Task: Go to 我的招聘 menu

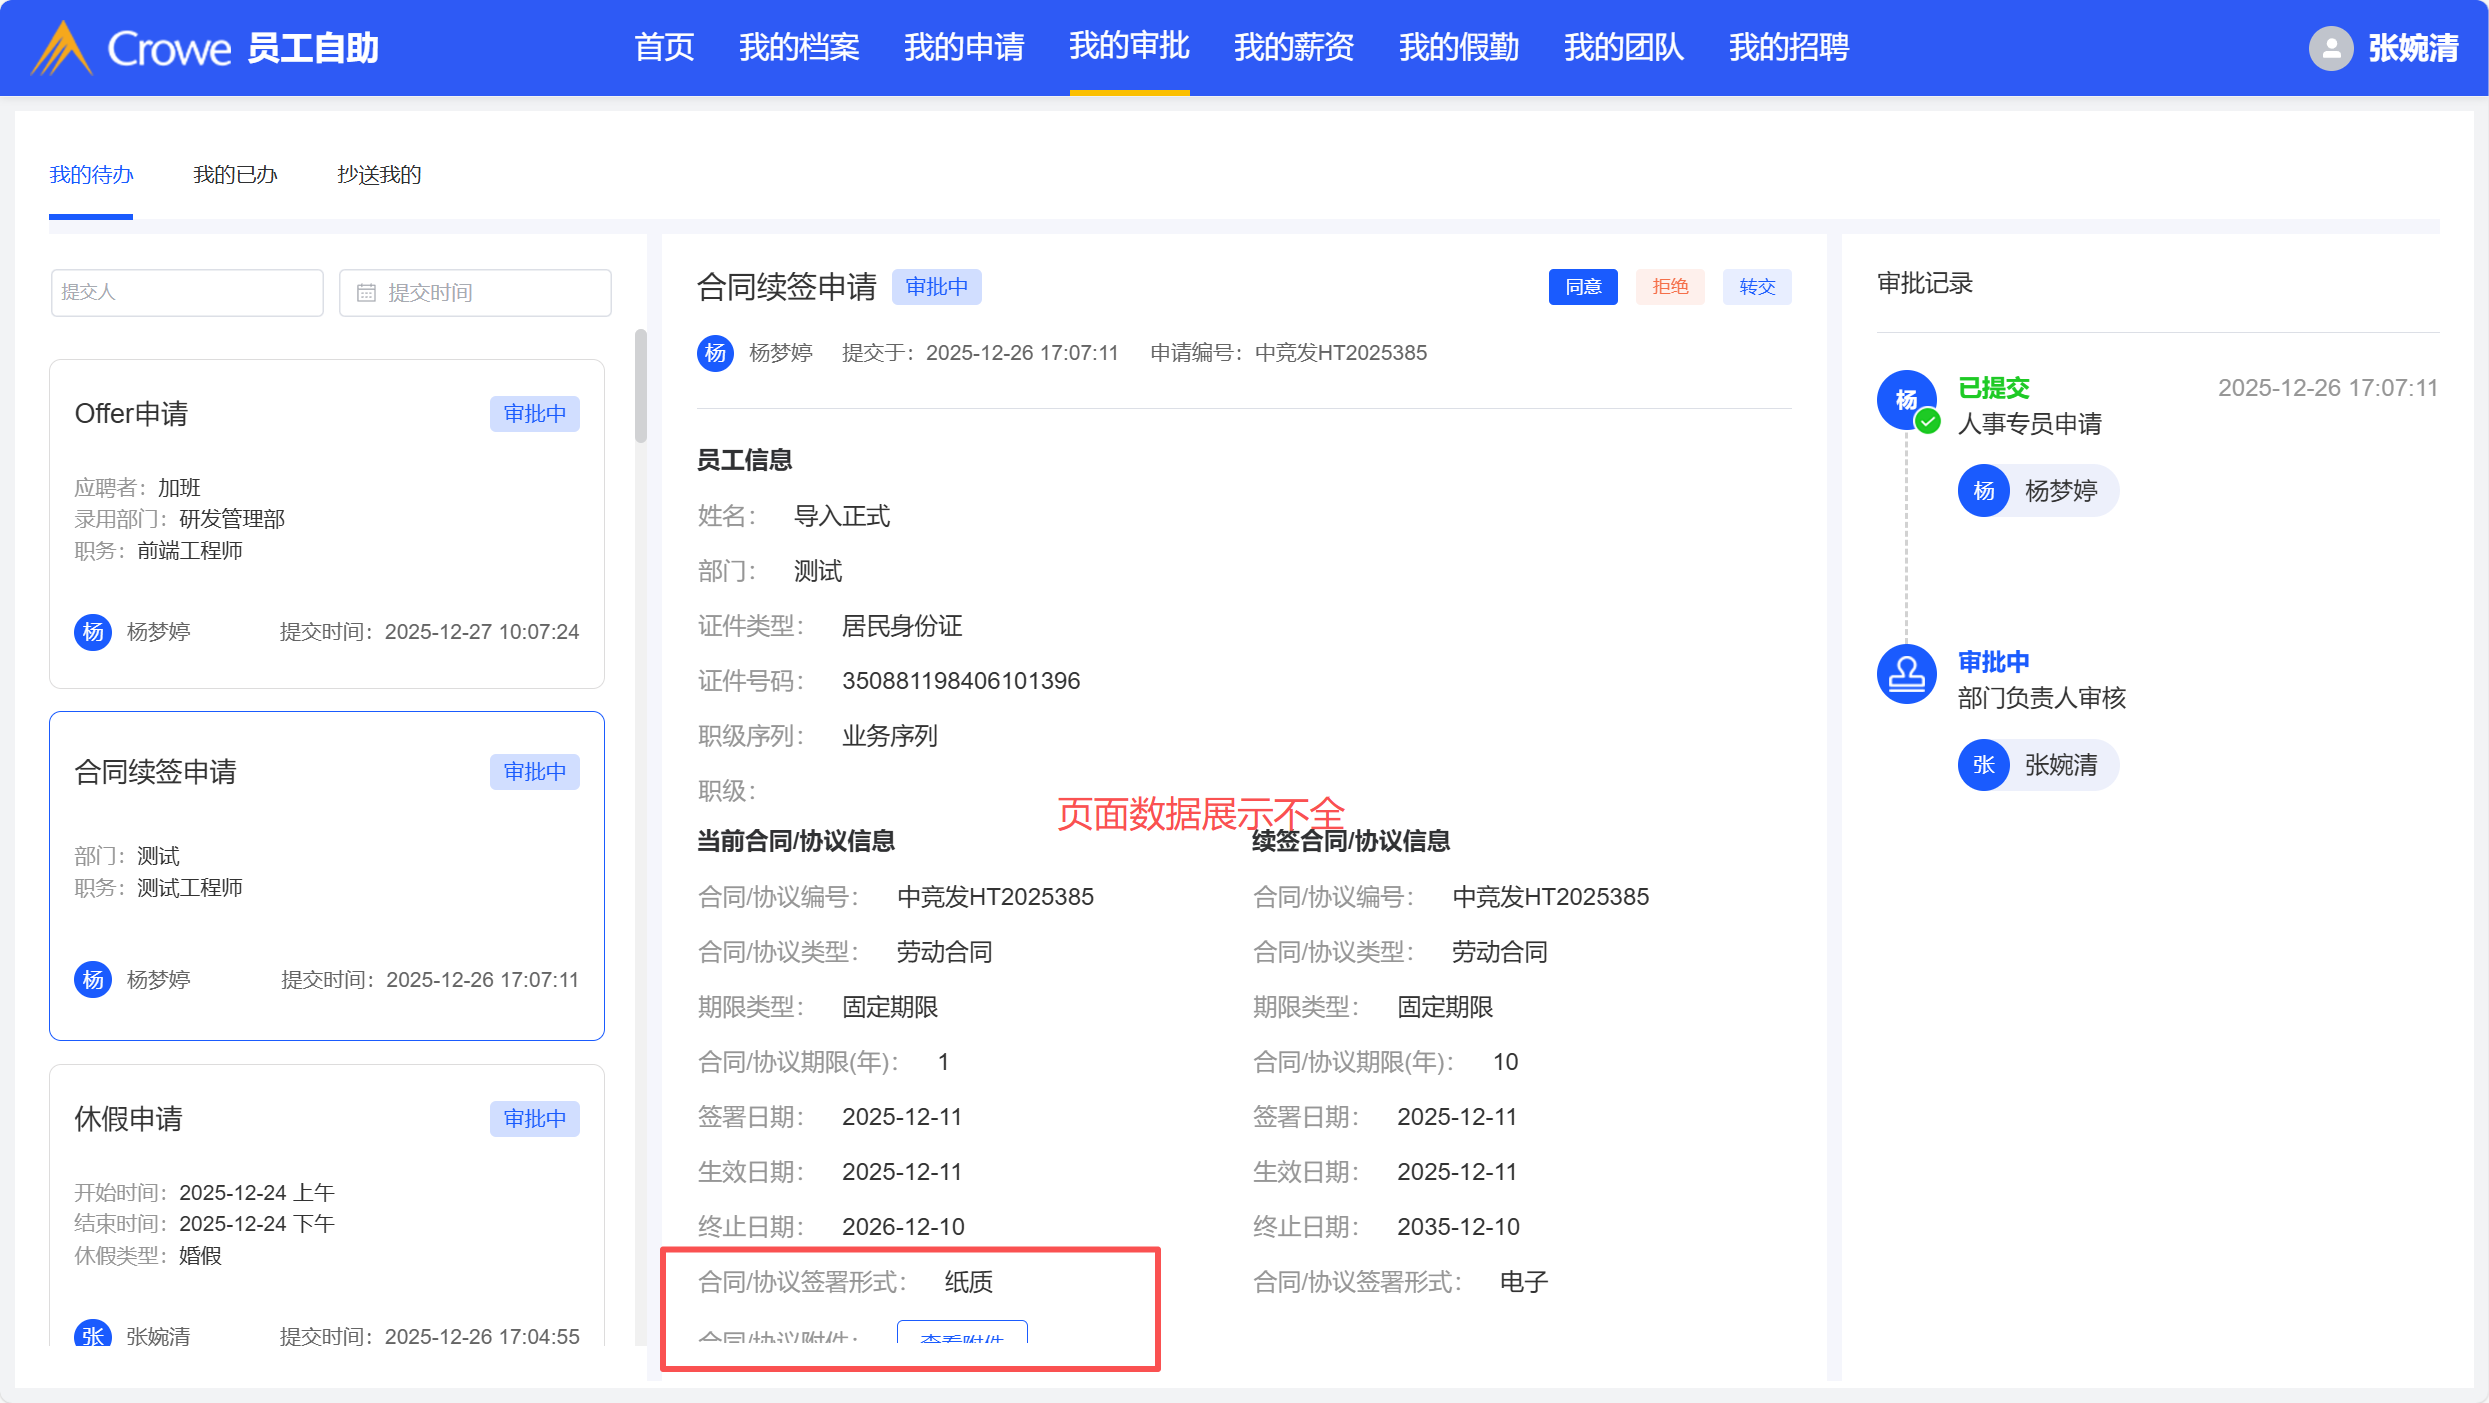Action: [1788, 47]
